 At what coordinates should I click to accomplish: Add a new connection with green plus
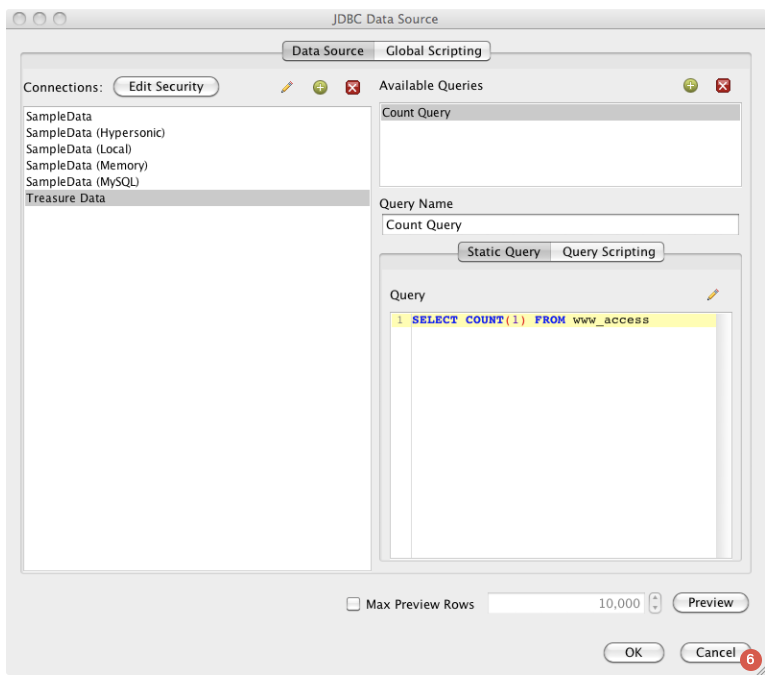click(x=320, y=87)
